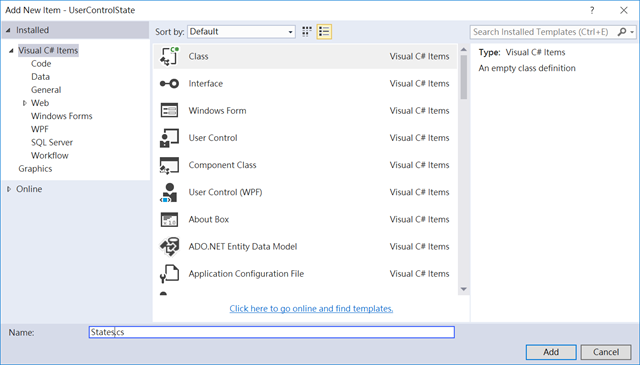Image resolution: width=640 pixels, height=365 pixels.
Task: Select the Data category
Action: click(40, 77)
